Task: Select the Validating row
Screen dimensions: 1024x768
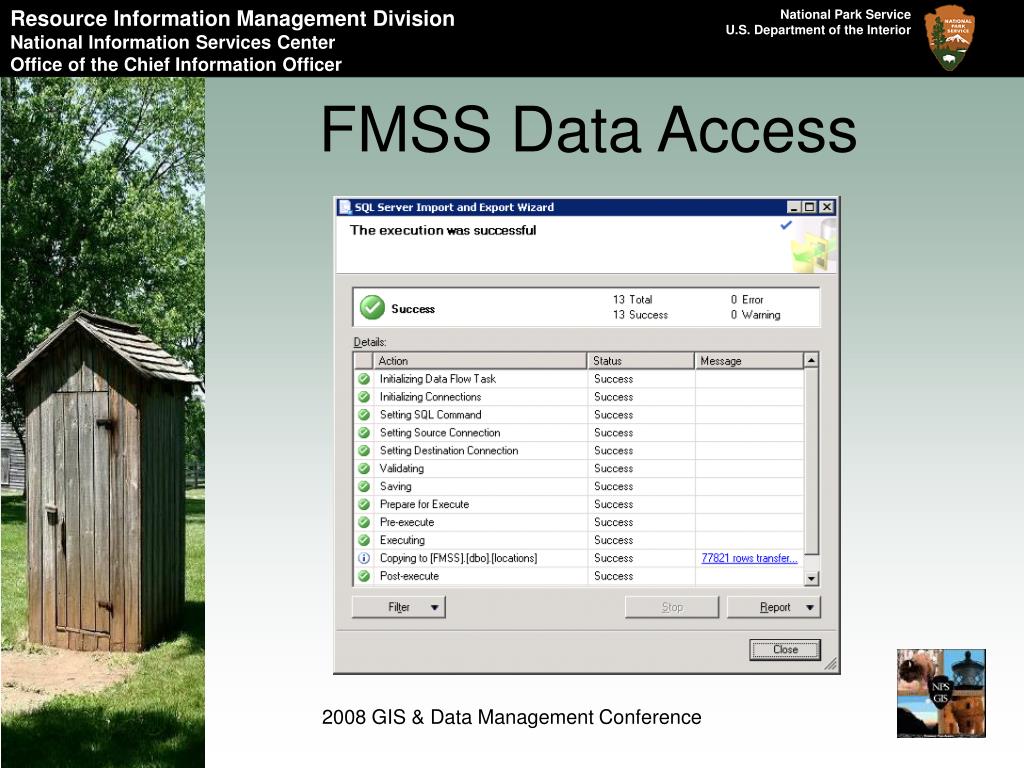Action: tap(579, 468)
